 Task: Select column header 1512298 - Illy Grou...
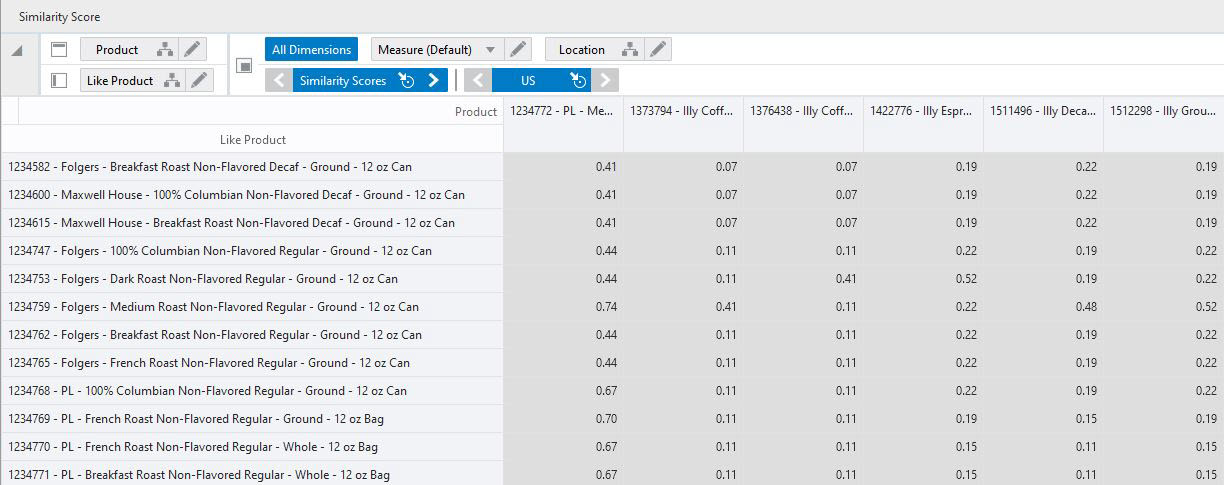pyautogui.click(x=1164, y=111)
